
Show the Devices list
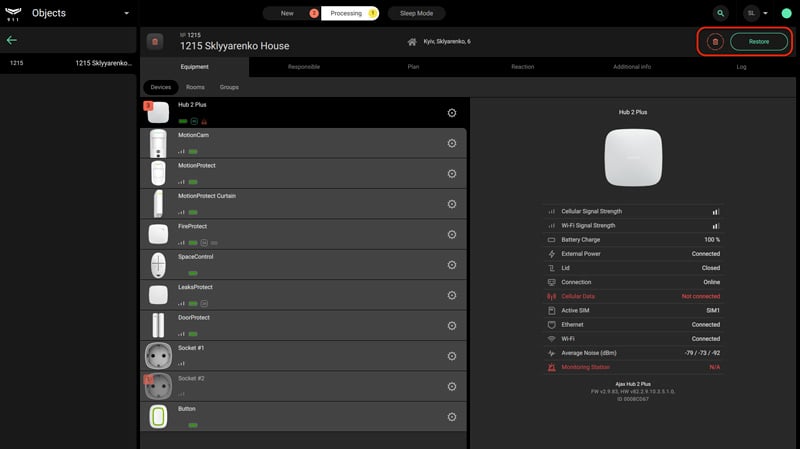tap(161, 87)
